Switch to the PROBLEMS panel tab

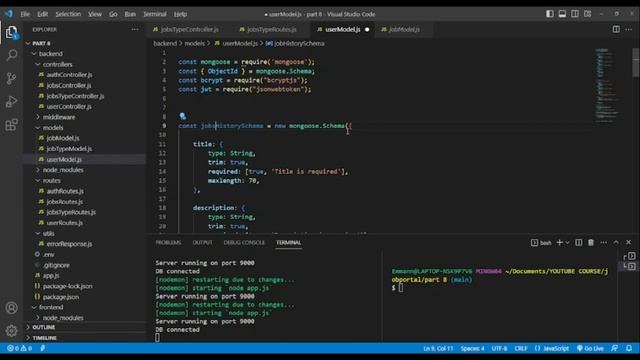coord(168,242)
